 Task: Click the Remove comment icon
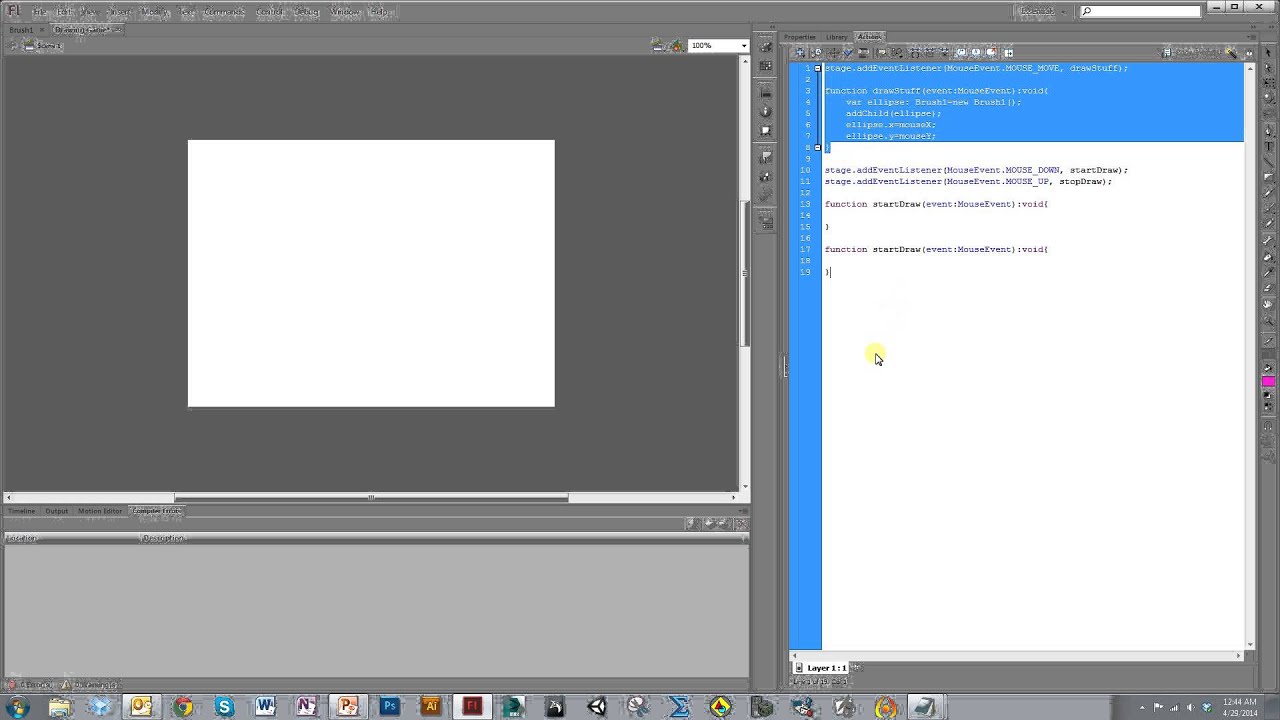click(991, 52)
